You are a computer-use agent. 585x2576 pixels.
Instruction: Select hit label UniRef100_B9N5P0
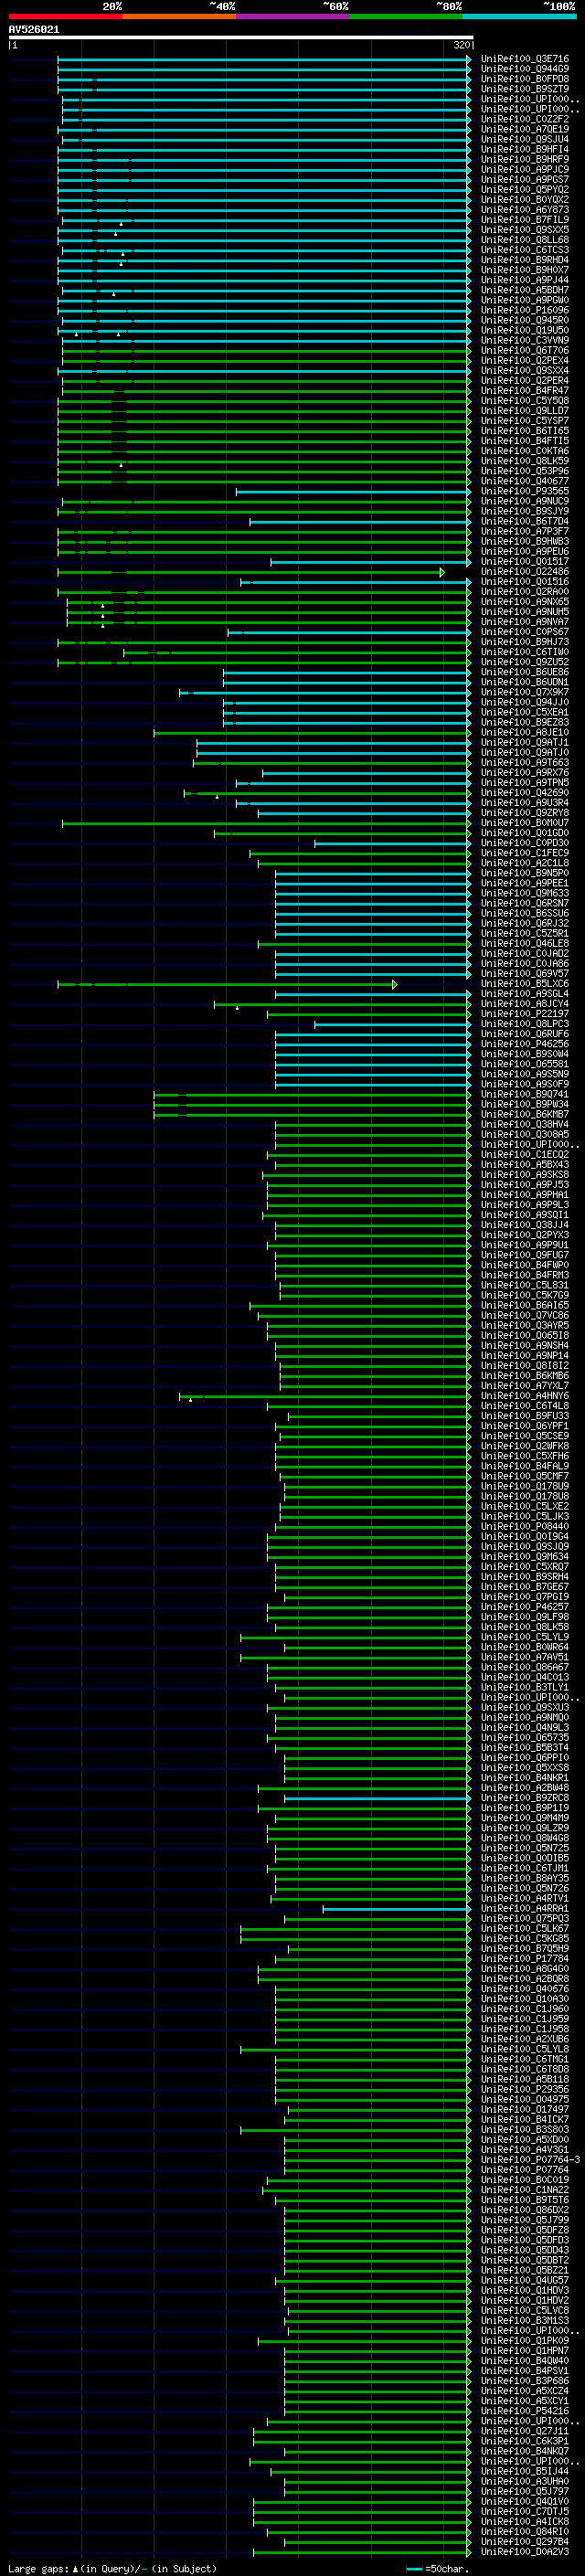coord(525,873)
